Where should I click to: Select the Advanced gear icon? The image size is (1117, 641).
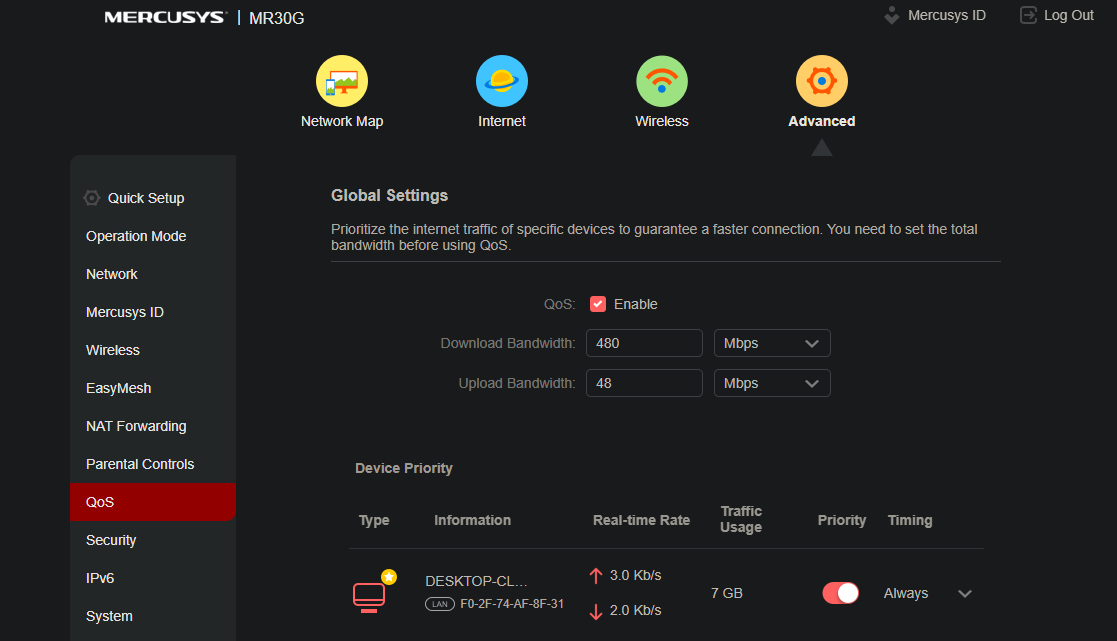click(822, 81)
